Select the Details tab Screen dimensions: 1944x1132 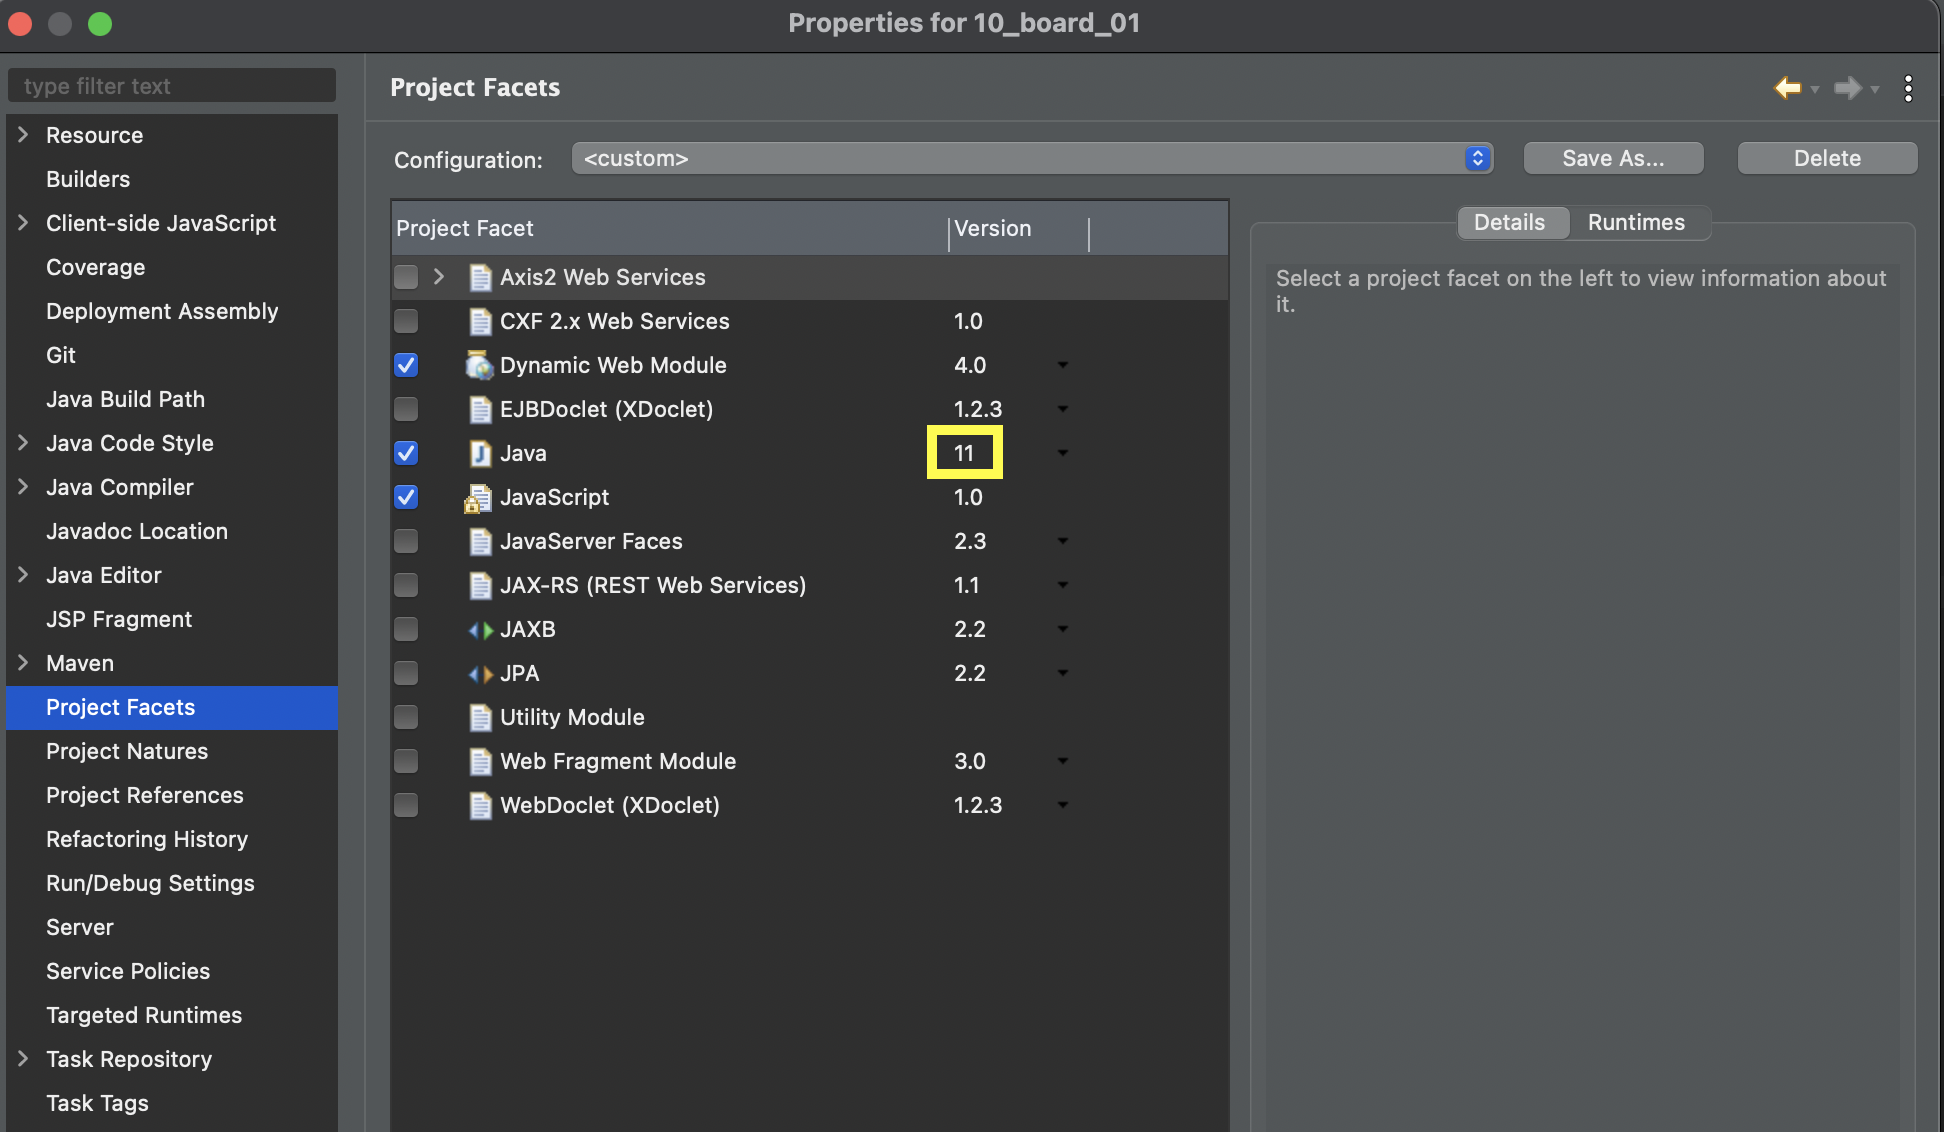1509,222
